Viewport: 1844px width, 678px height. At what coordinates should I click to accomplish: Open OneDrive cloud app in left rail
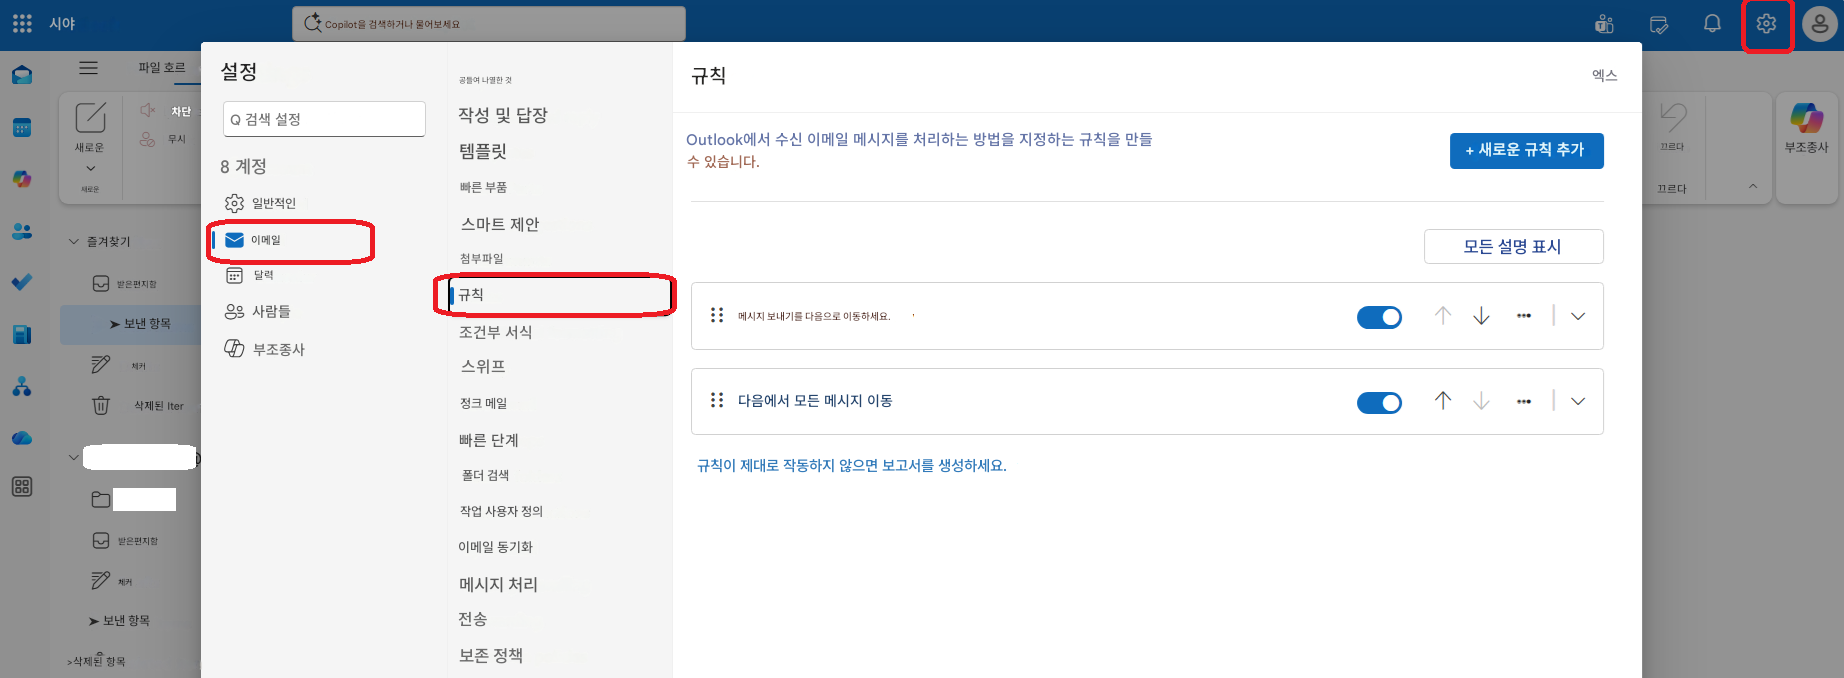[22, 438]
